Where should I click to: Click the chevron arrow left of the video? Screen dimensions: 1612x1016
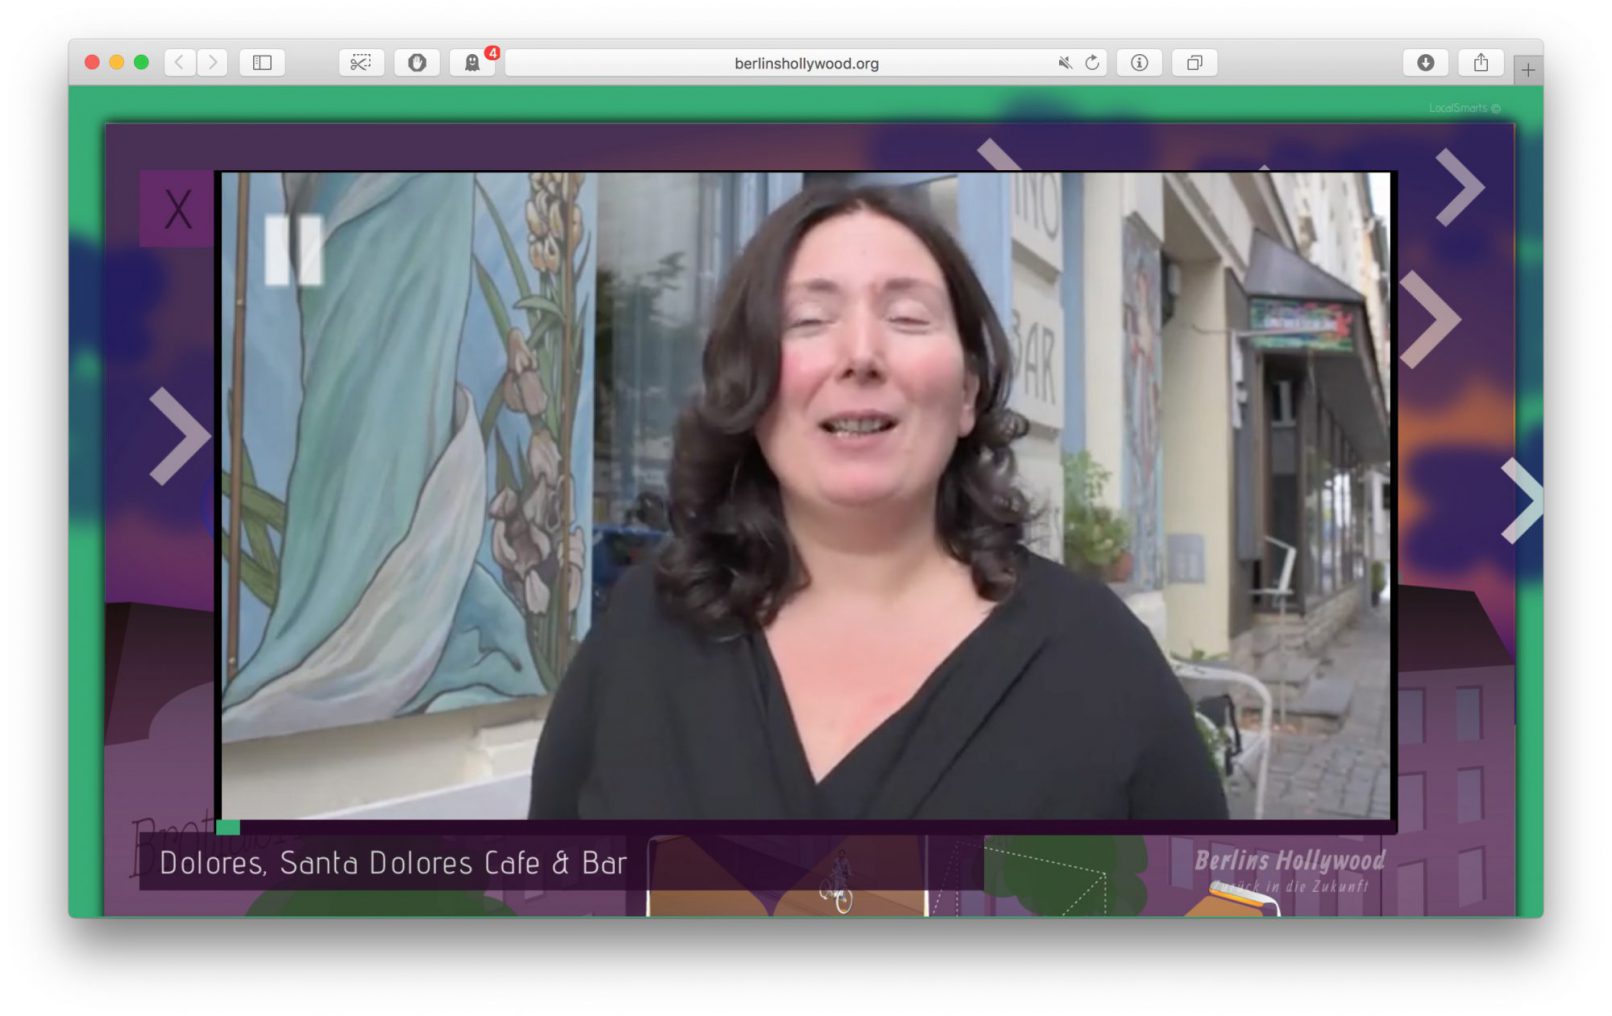(178, 436)
